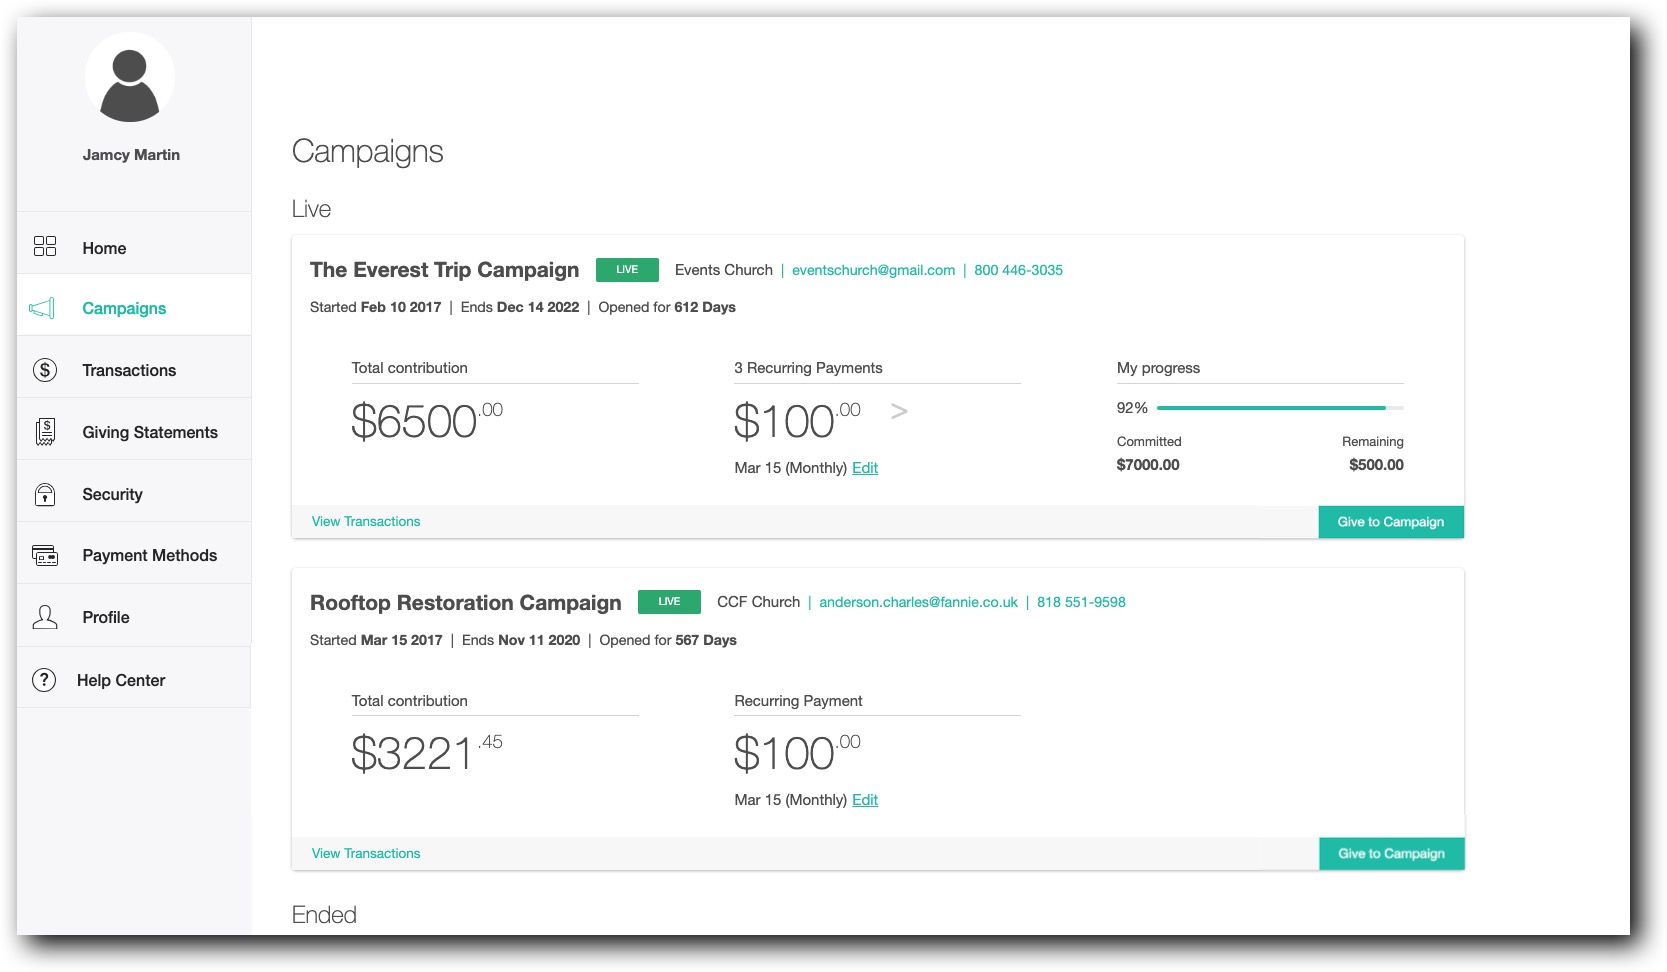
Task: Expand recurring payments with the arrow chevron
Action: (899, 411)
